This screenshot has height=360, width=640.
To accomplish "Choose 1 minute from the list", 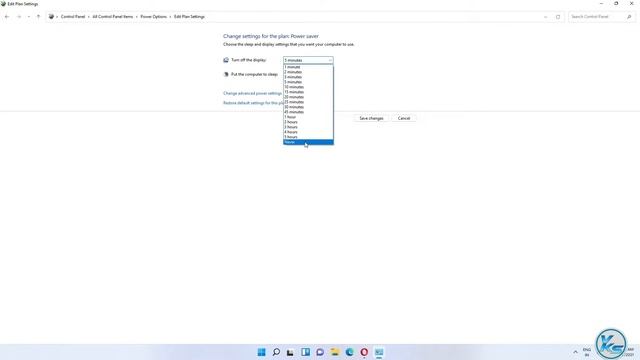I will coord(308,67).
